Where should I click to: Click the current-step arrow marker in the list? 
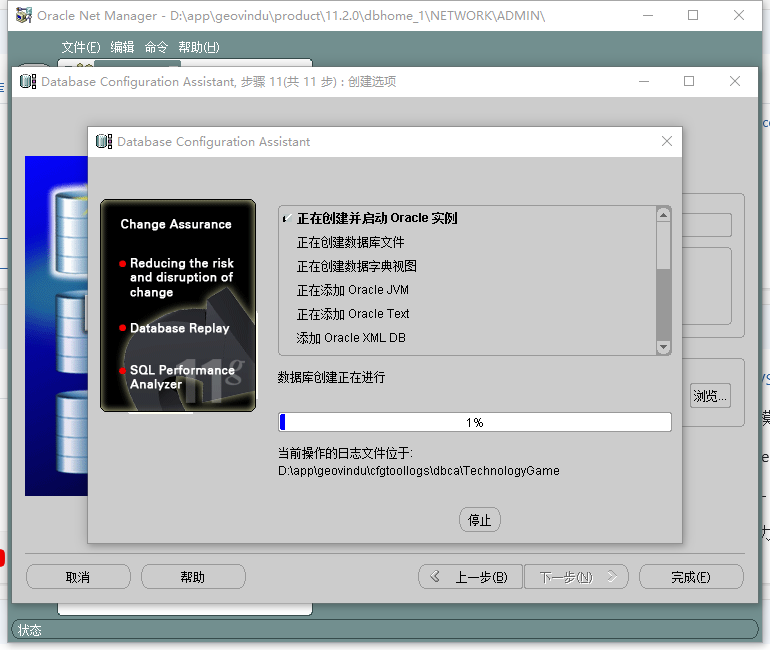[287, 218]
